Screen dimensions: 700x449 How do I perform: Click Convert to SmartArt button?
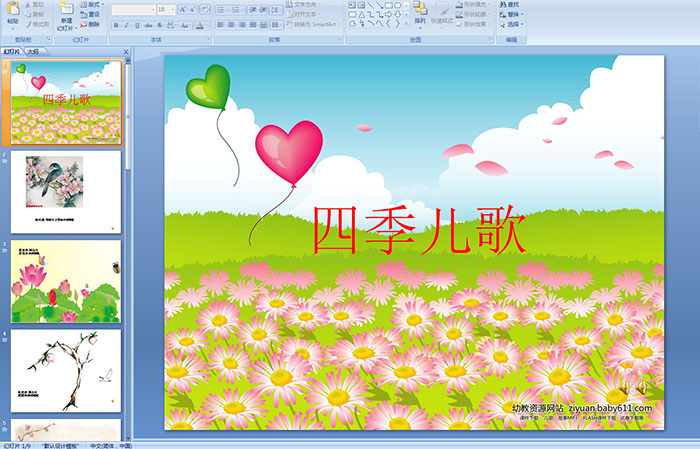coord(317,24)
